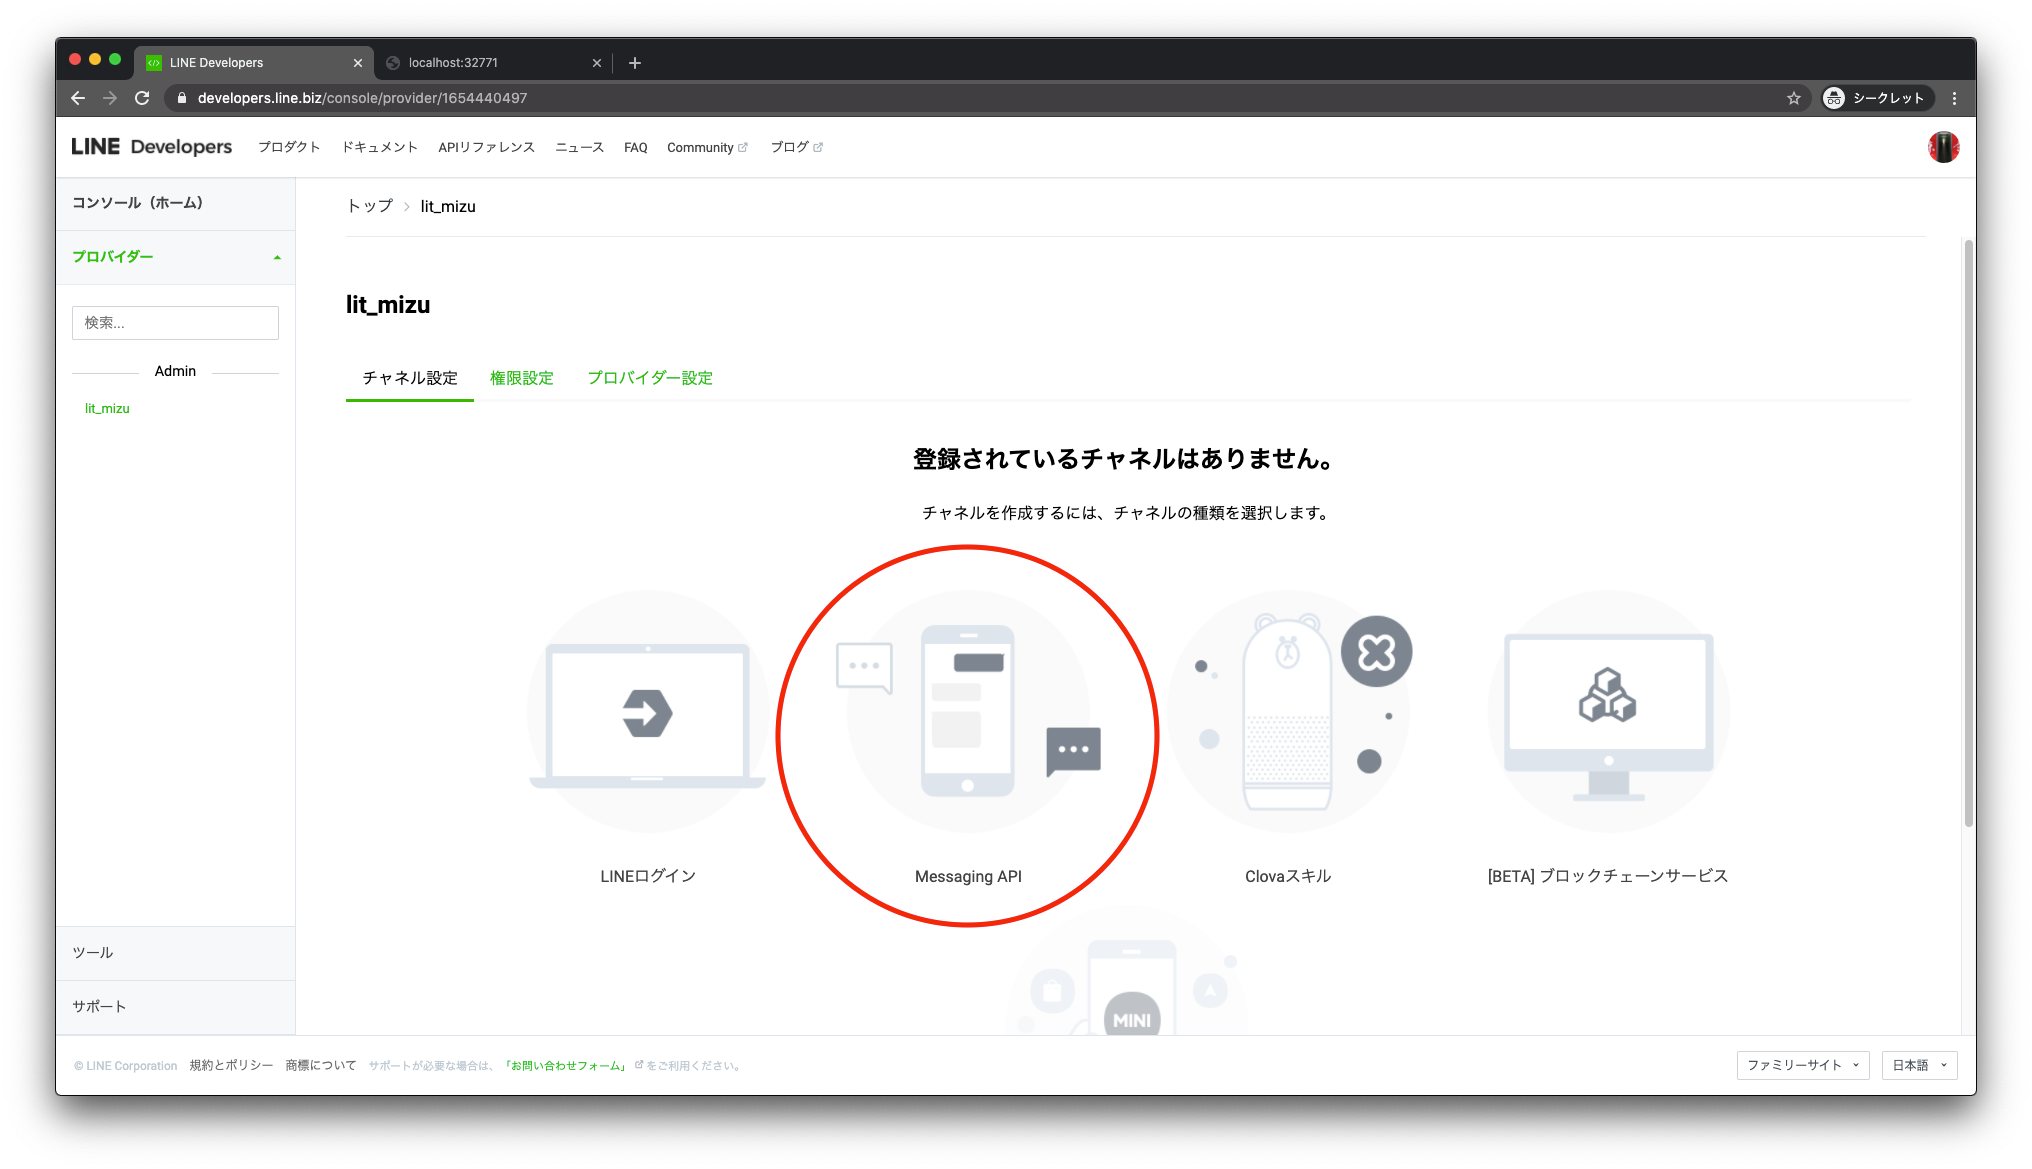Open 規約とポリシー footer link
The width and height of the screenshot is (2032, 1169).
pos(231,1065)
